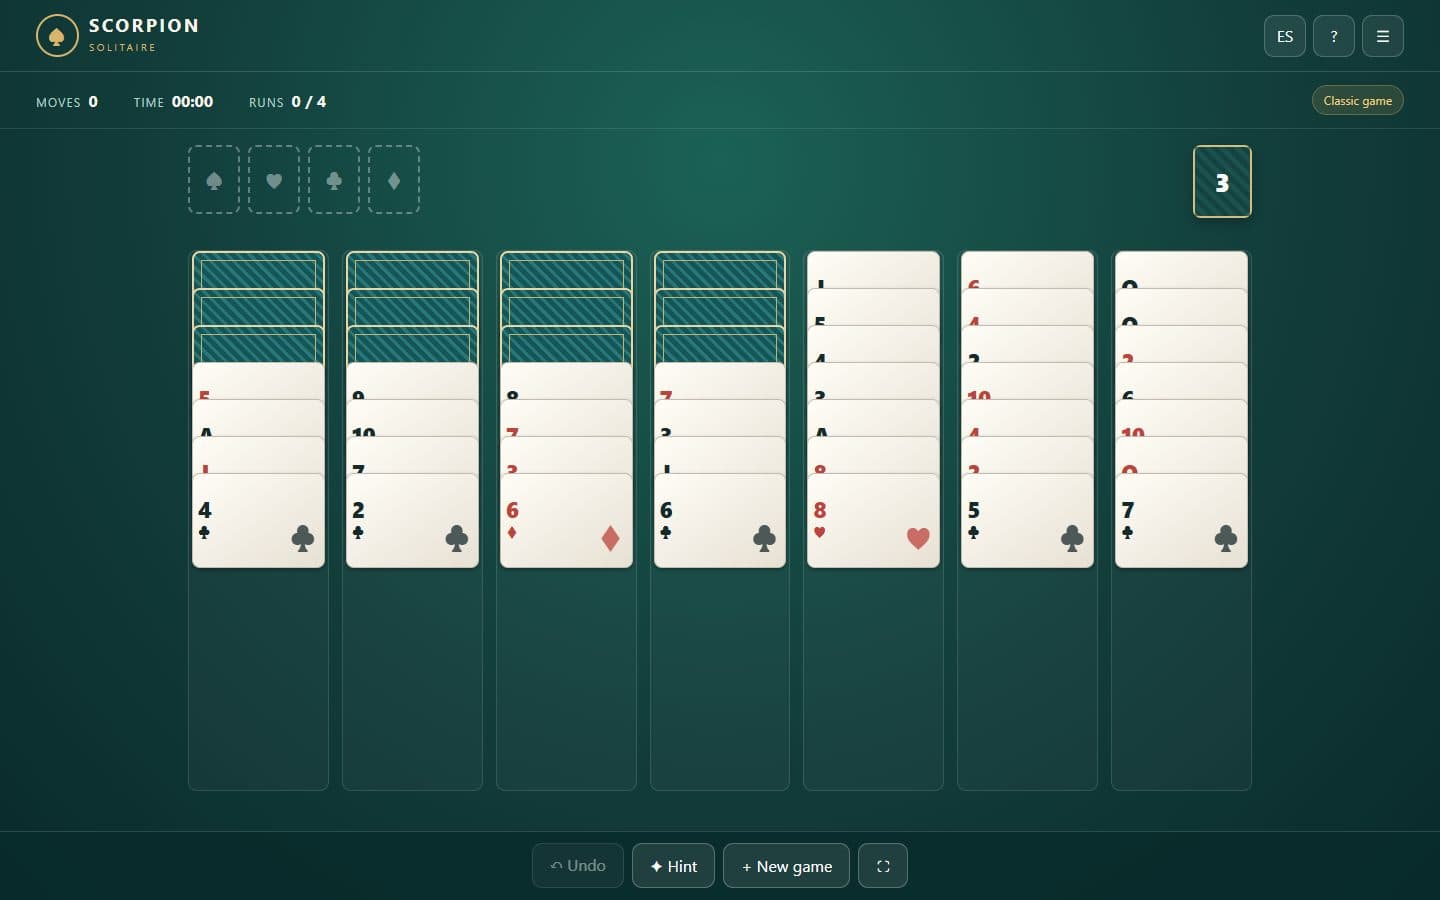Click the SCORPION title text

(x=144, y=26)
